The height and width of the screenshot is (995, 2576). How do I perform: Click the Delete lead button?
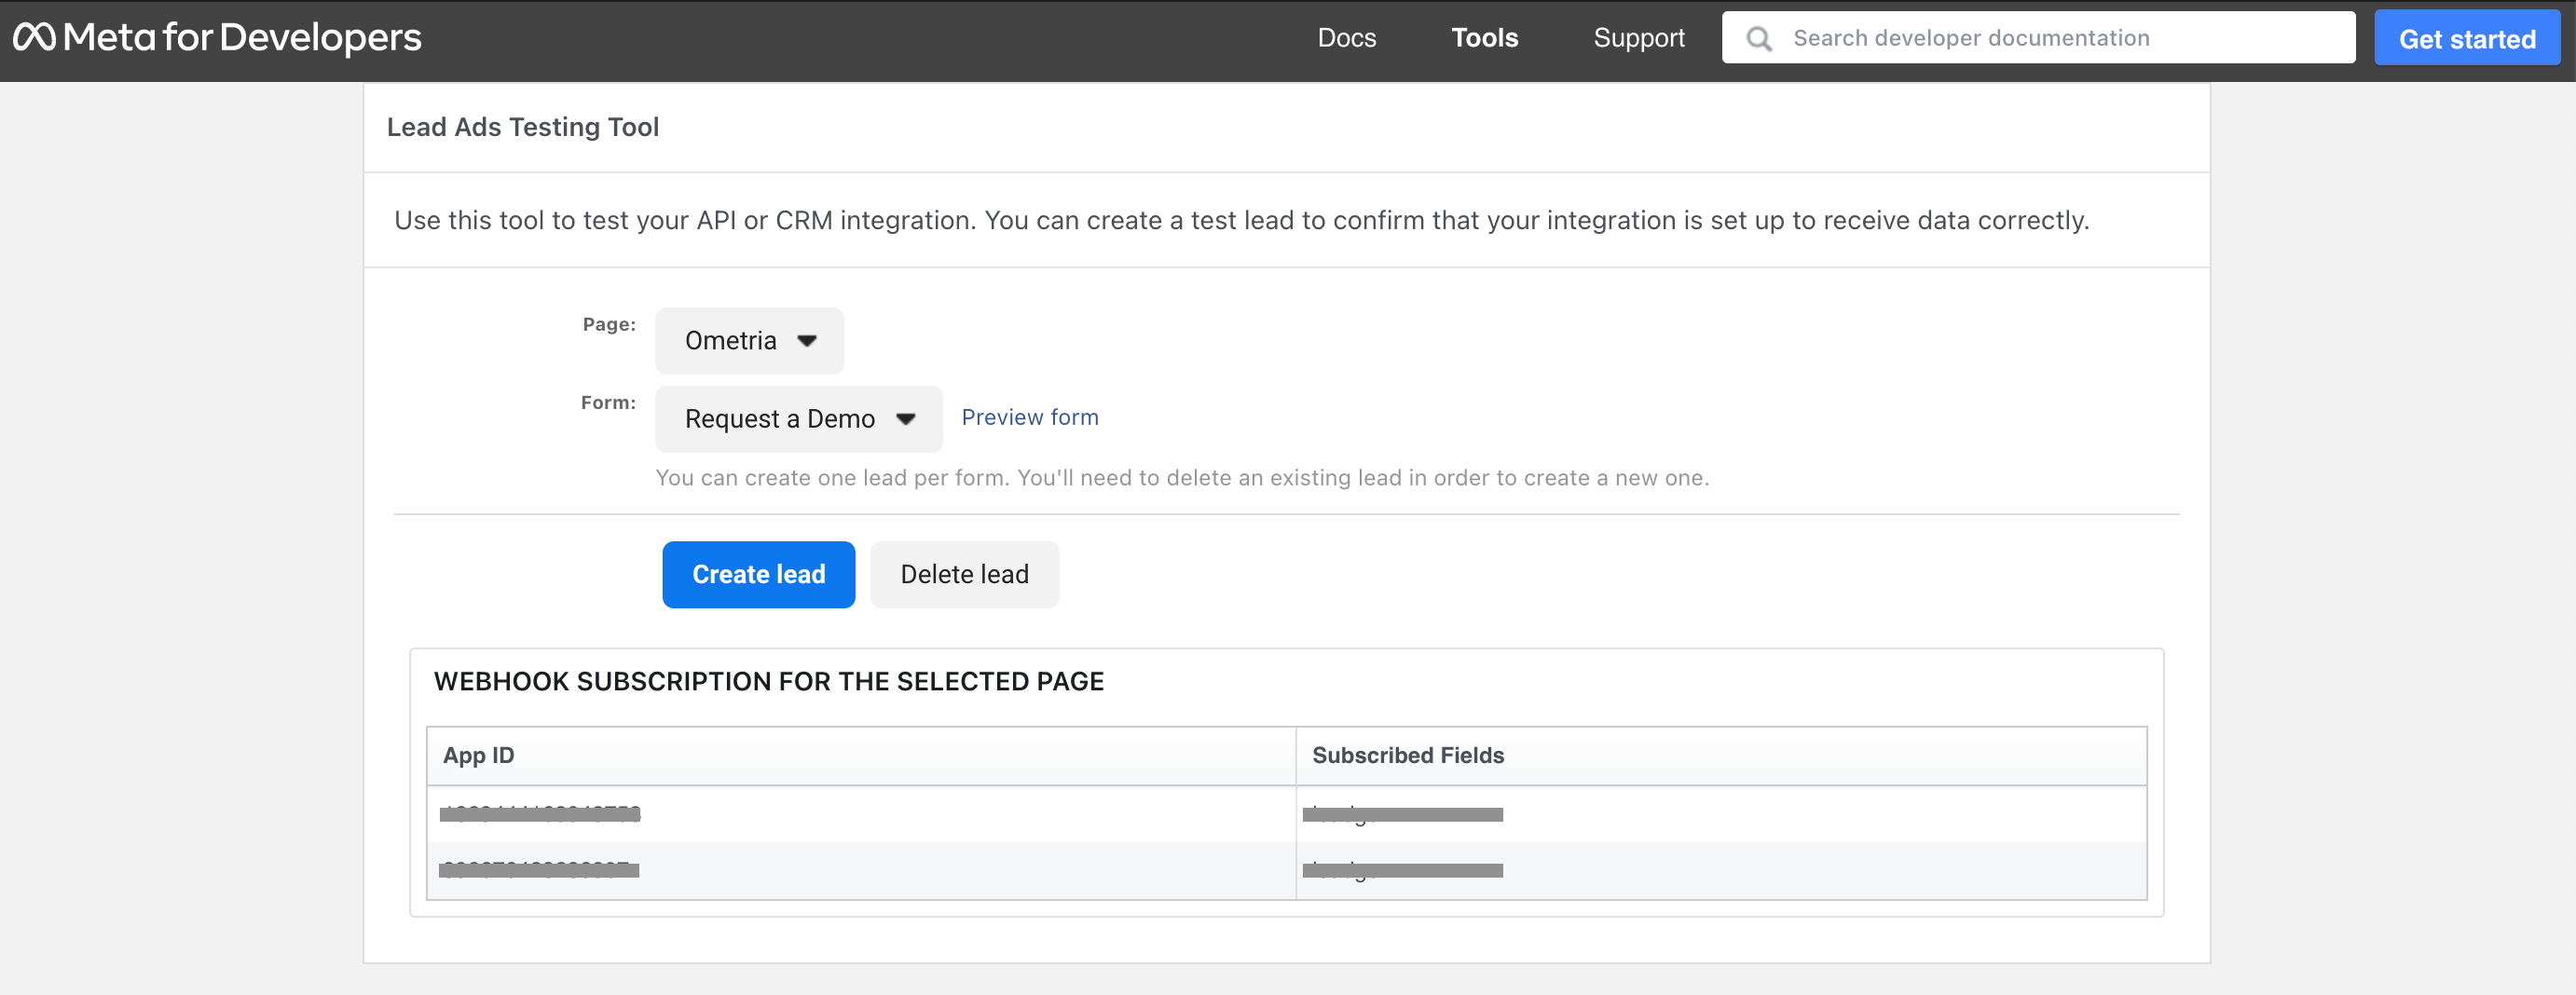click(964, 575)
